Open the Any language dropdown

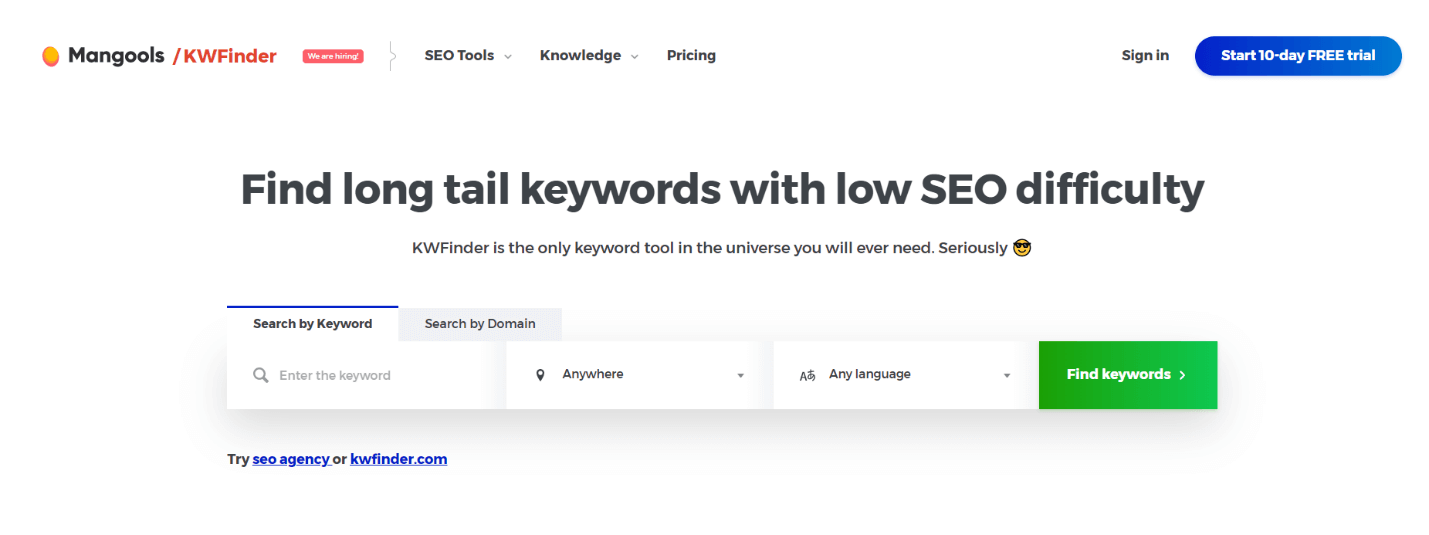click(x=906, y=375)
